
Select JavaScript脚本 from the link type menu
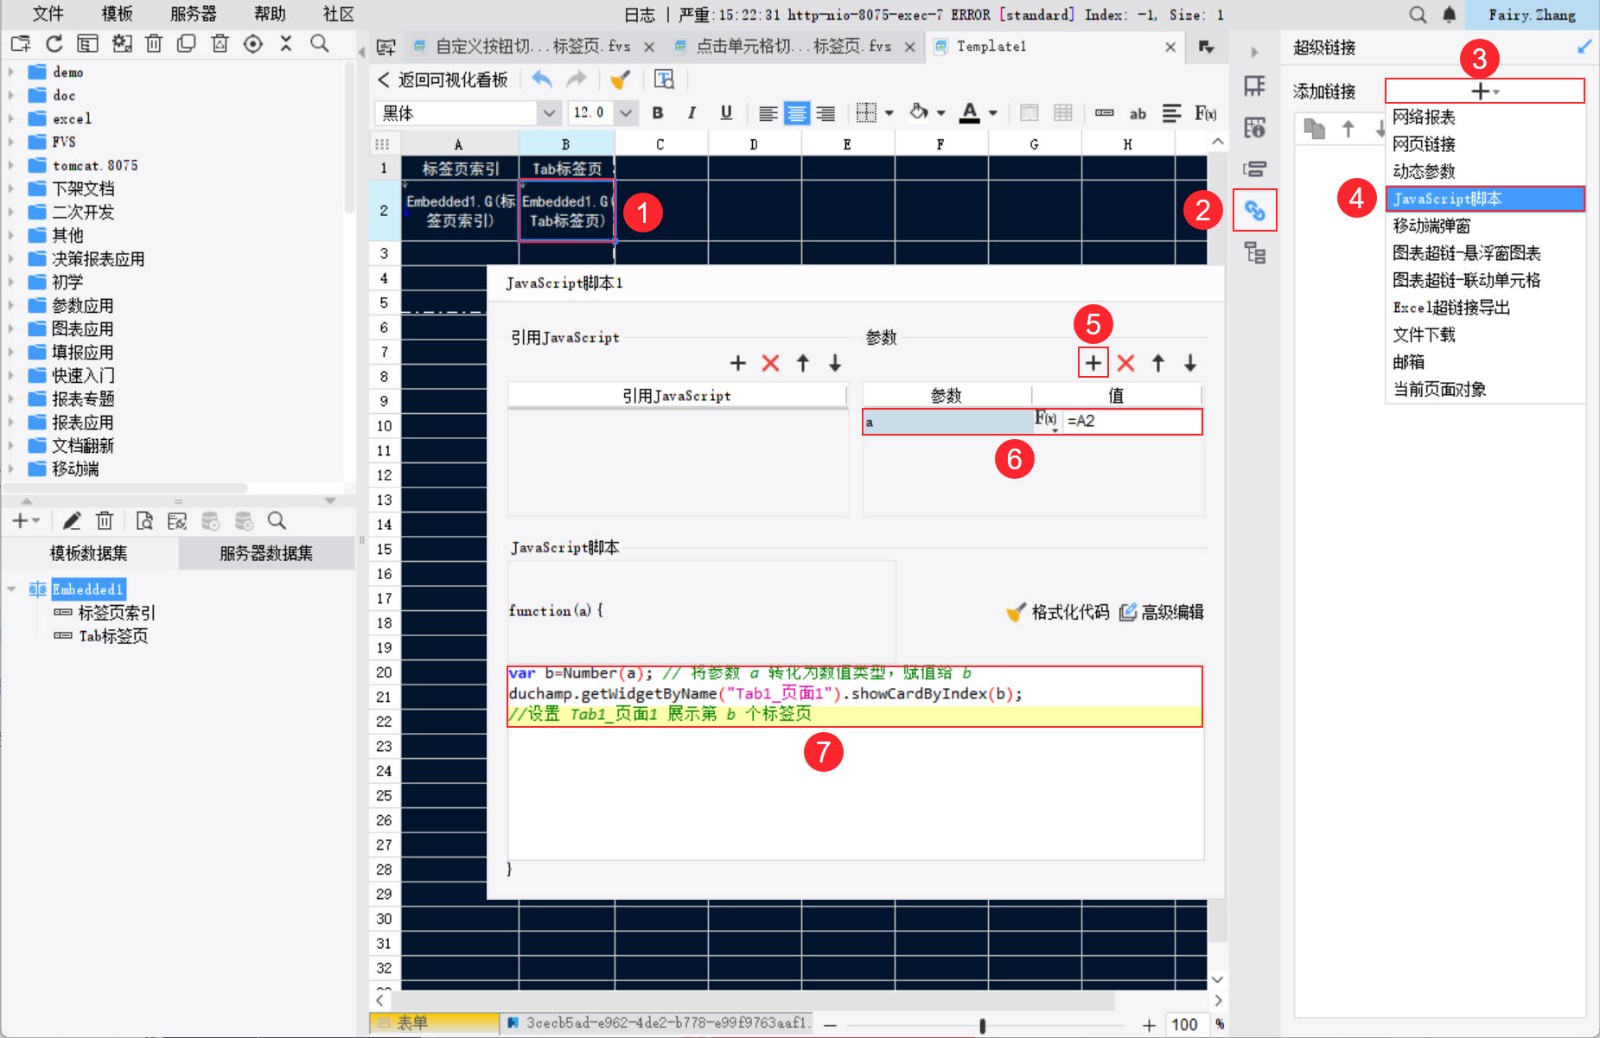[1484, 199]
